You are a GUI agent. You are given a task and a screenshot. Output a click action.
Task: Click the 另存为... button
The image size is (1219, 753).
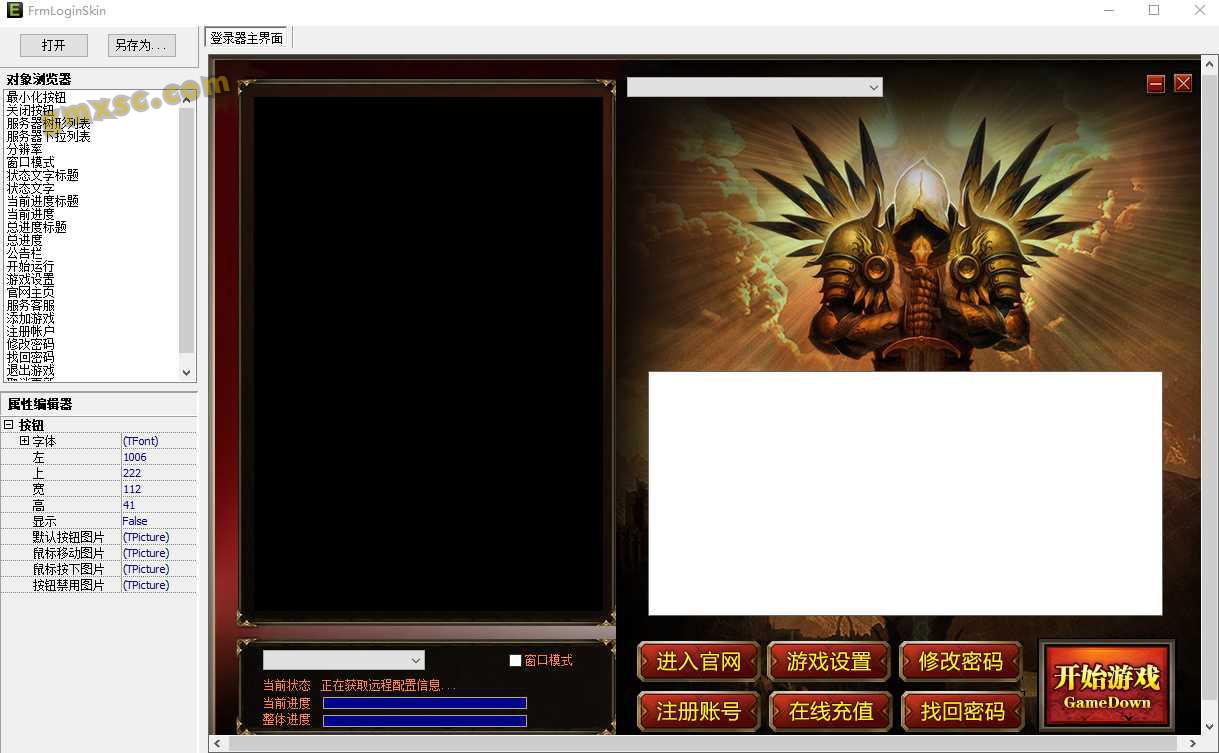pos(142,45)
